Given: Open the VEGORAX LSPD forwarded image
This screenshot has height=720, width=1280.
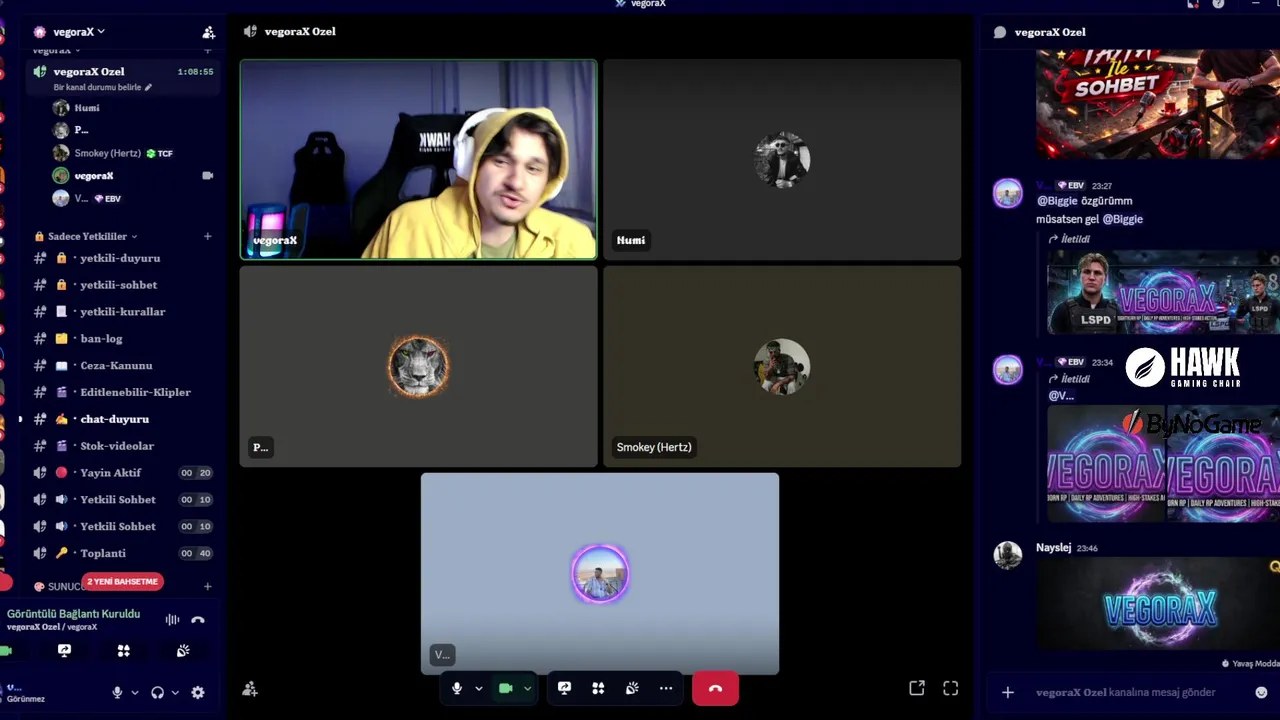Looking at the screenshot, I should [x=1163, y=292].
